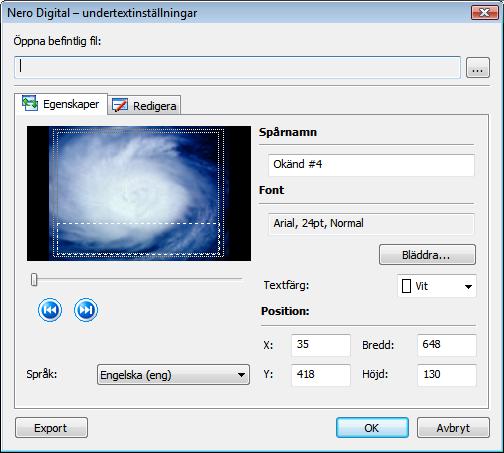The width and height of the screenshot is (504, 453).
Task: Skip forward with the next-frame button
Action: [x=86, y=310]
